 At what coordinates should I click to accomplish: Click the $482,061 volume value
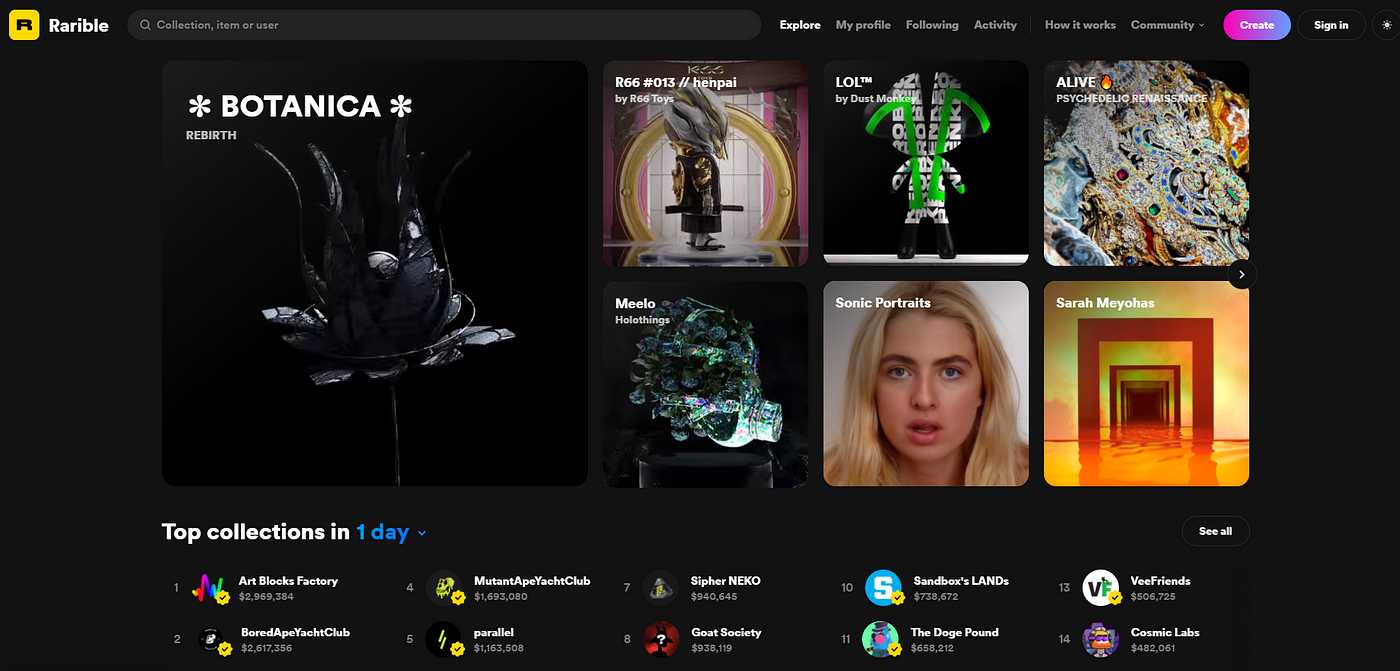(x=1153, y=648)
